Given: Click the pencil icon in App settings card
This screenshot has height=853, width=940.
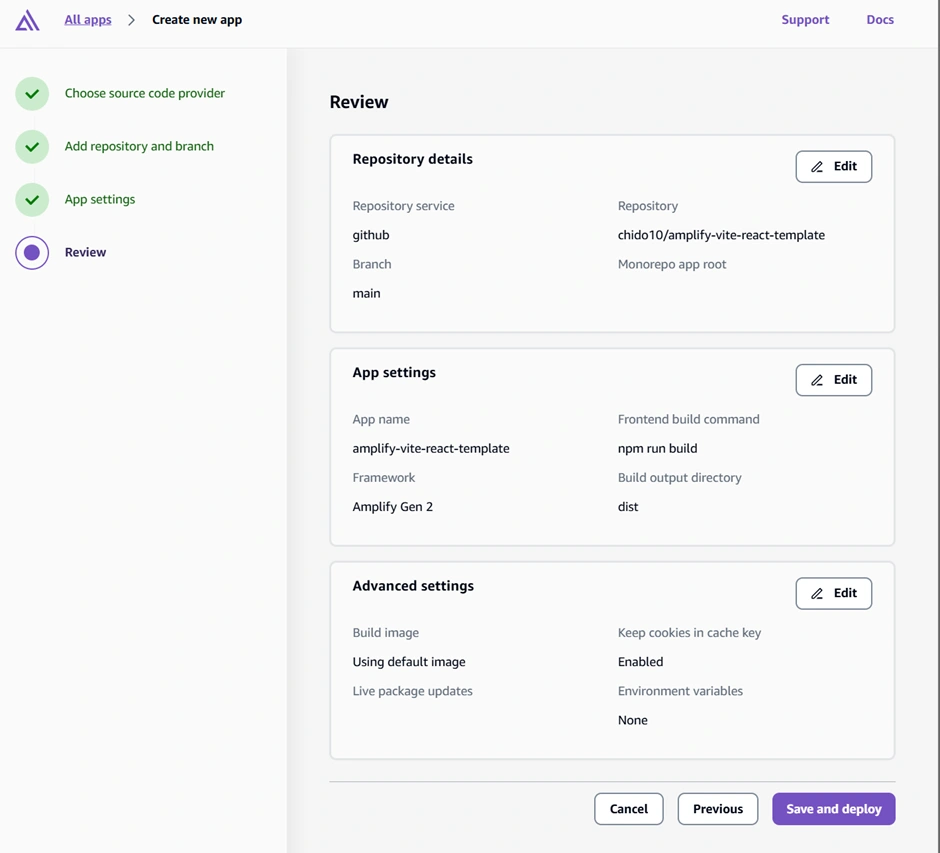Looking at the screenshot, I should (x=817, y=380).
